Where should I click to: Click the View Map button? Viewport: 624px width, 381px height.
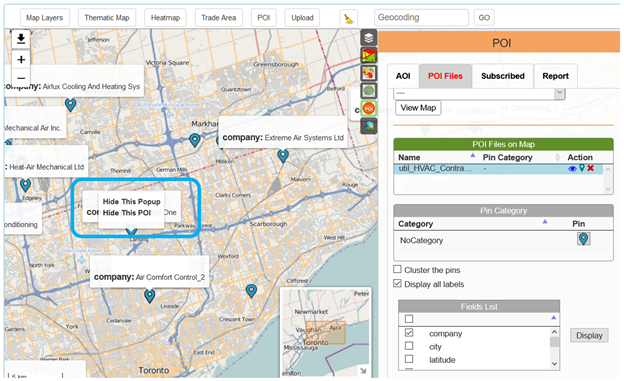tap(418, 108)
